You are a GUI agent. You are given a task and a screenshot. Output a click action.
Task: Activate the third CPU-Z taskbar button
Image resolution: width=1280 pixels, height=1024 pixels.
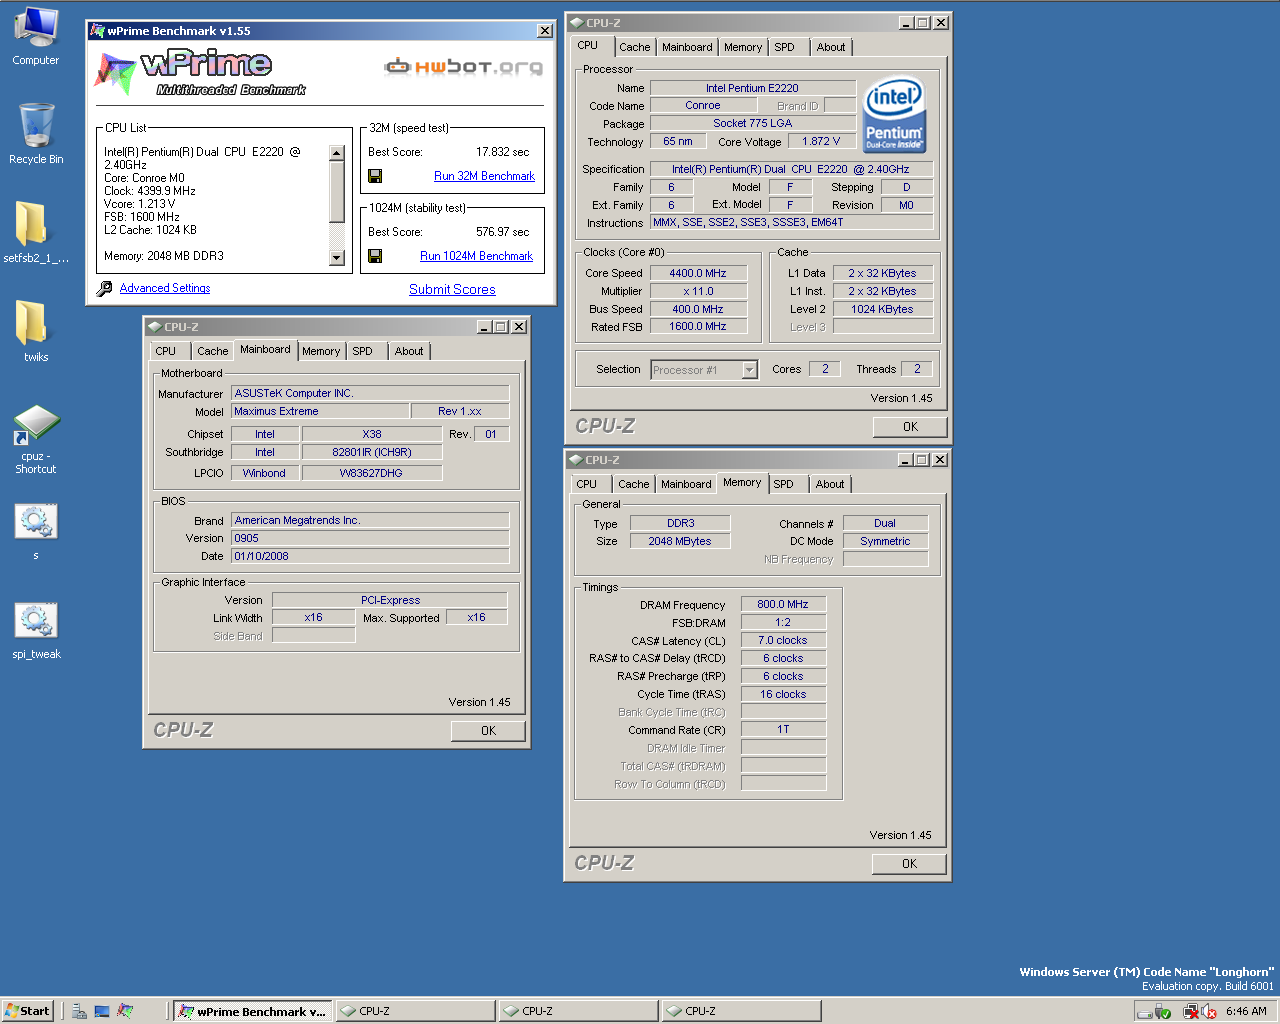tap(741, 1011)
